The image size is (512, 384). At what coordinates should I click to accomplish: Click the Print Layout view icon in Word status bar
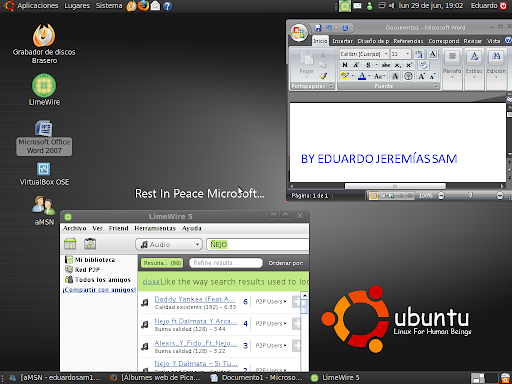[x=373, y=196]
